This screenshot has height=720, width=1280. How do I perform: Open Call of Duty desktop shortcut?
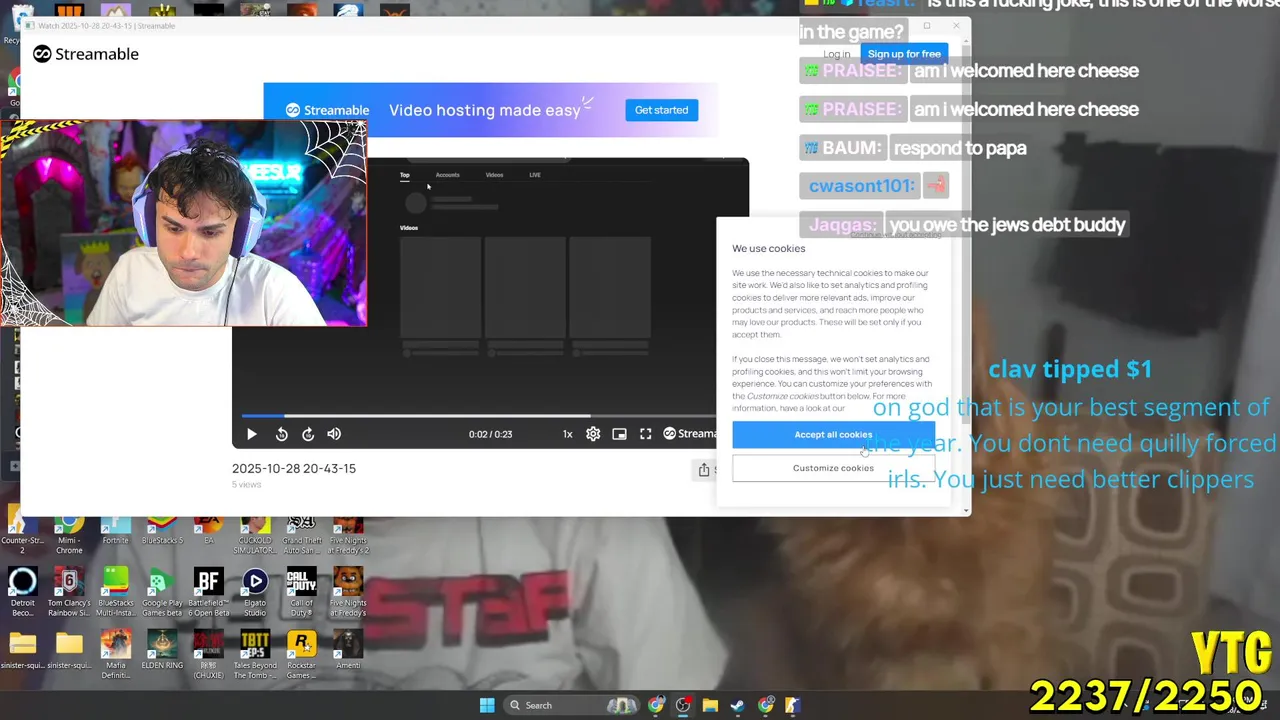[301, 592]
